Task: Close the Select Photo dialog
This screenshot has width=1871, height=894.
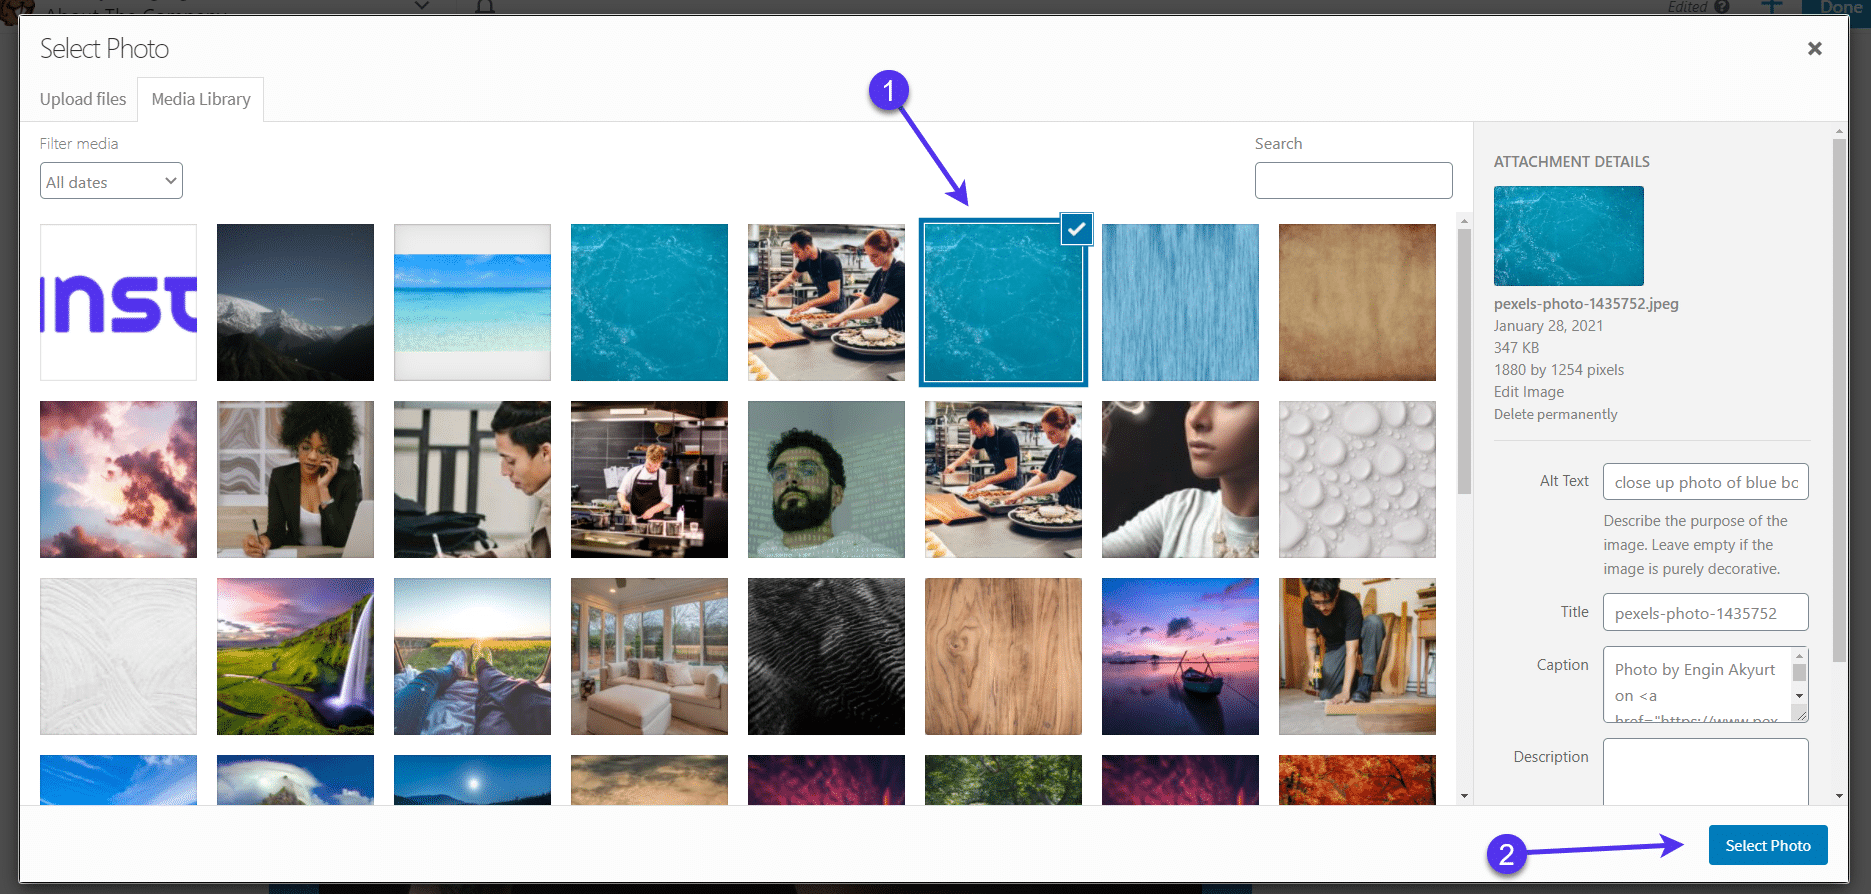Action: [1814, 49]
